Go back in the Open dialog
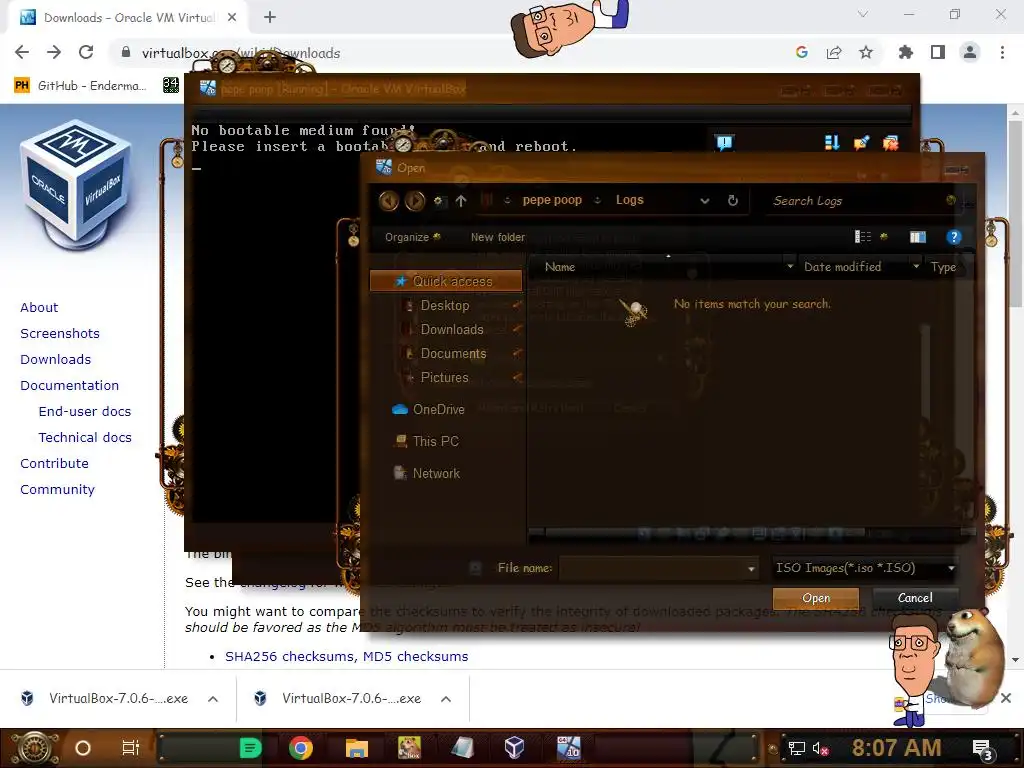The width and height of the screenshot is (1024, 768). (389, 200)
